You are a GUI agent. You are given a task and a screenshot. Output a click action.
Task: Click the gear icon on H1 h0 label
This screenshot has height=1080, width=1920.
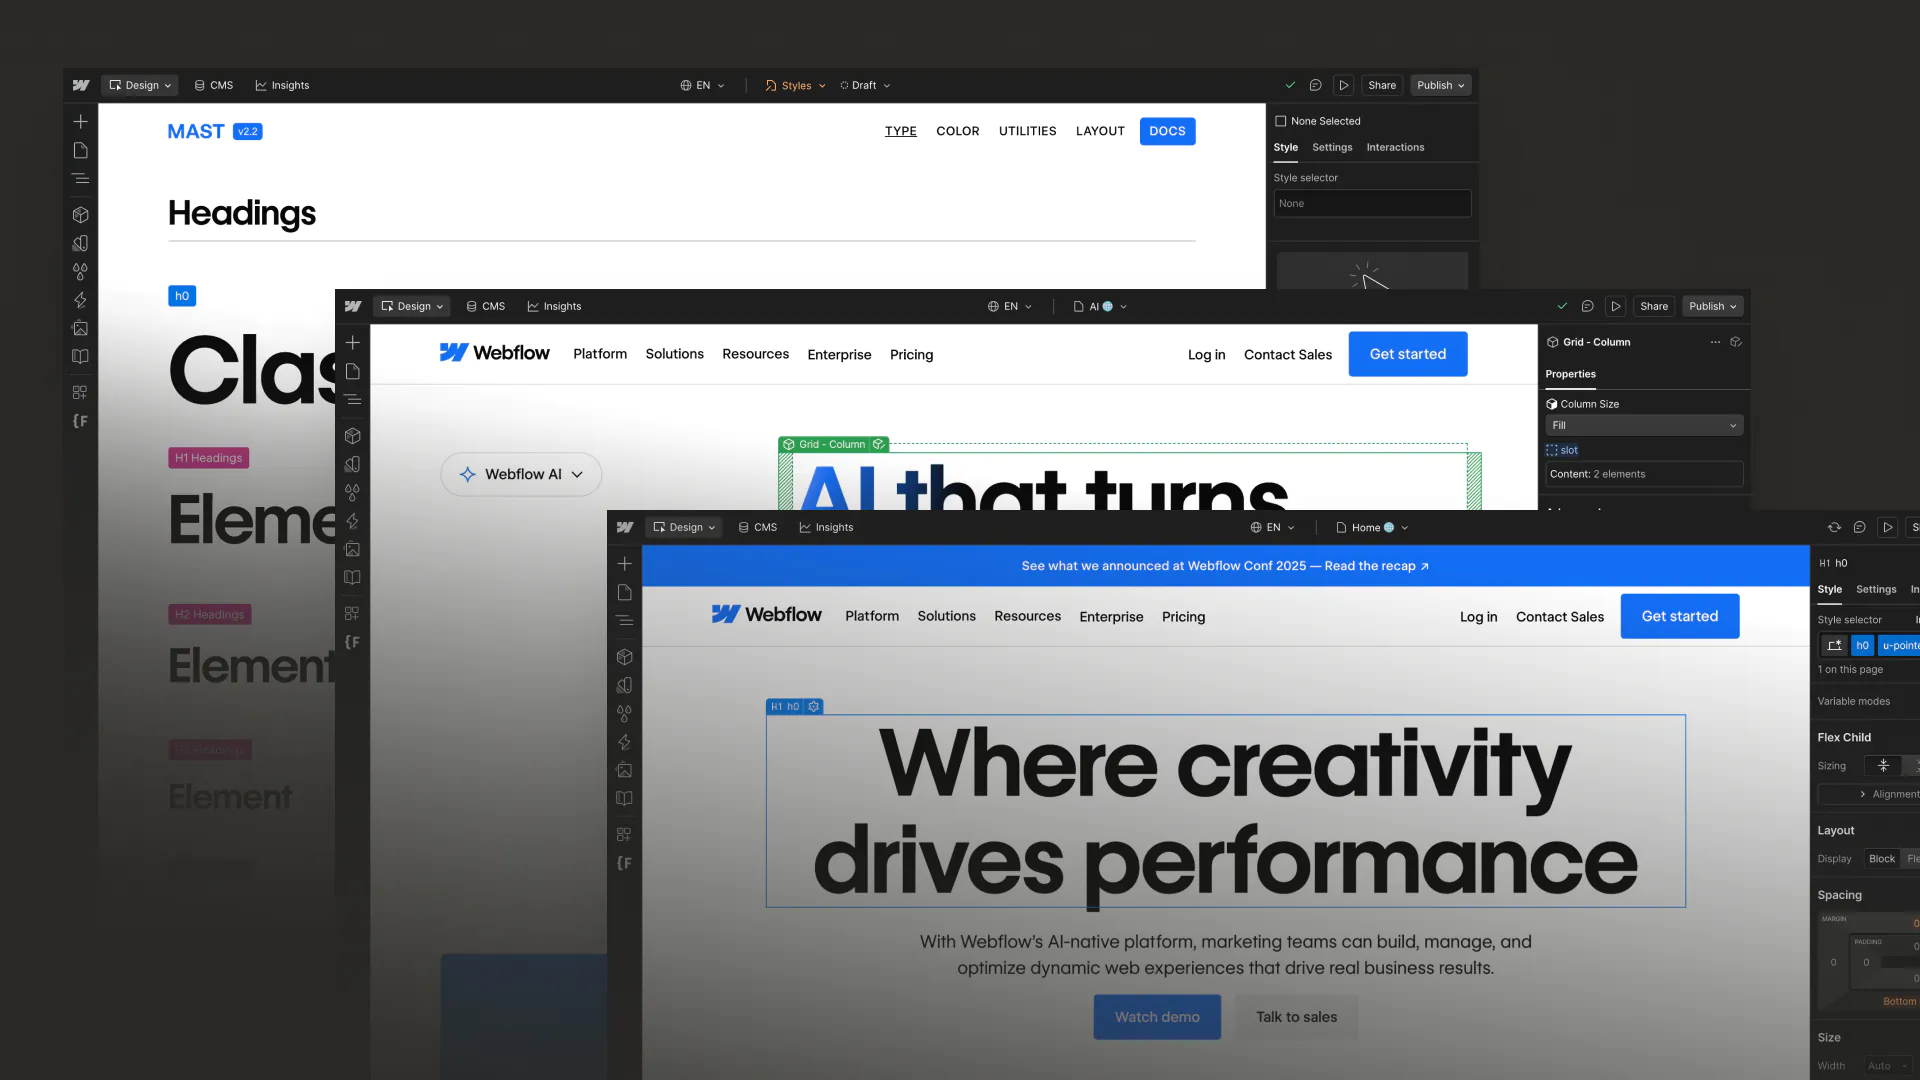(814, 707)
